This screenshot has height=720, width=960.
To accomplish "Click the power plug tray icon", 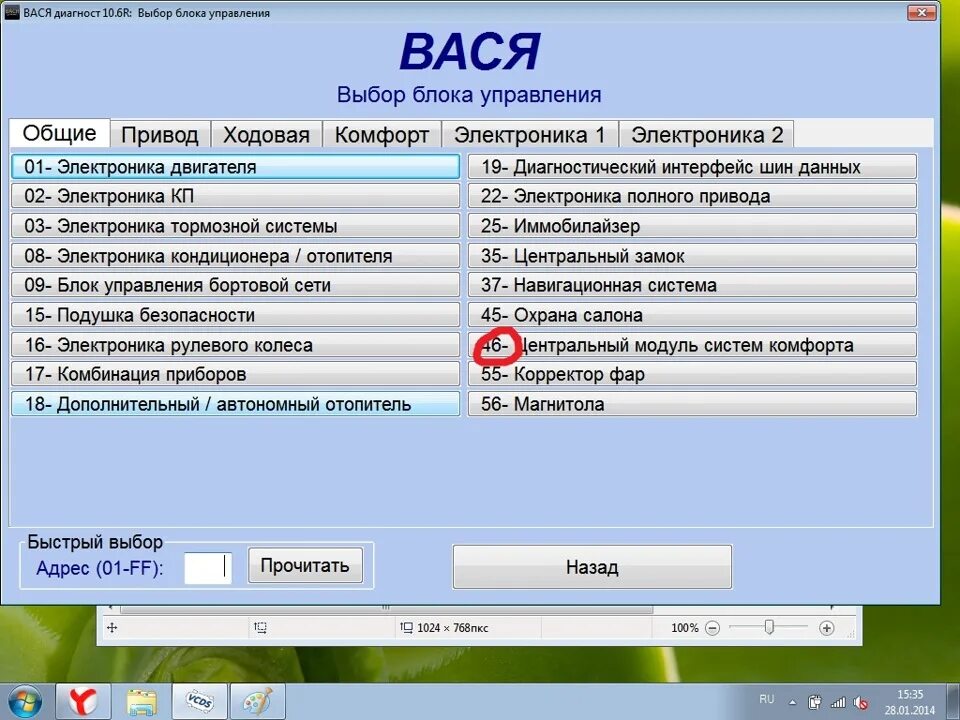I will (815, 702).
